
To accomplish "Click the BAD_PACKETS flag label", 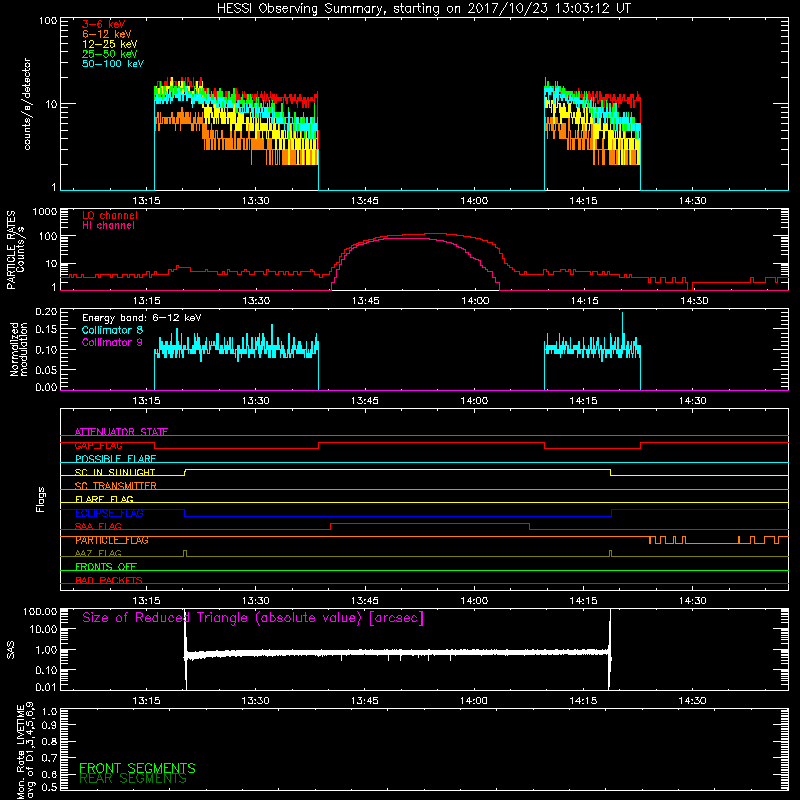I will pos(109,581).
